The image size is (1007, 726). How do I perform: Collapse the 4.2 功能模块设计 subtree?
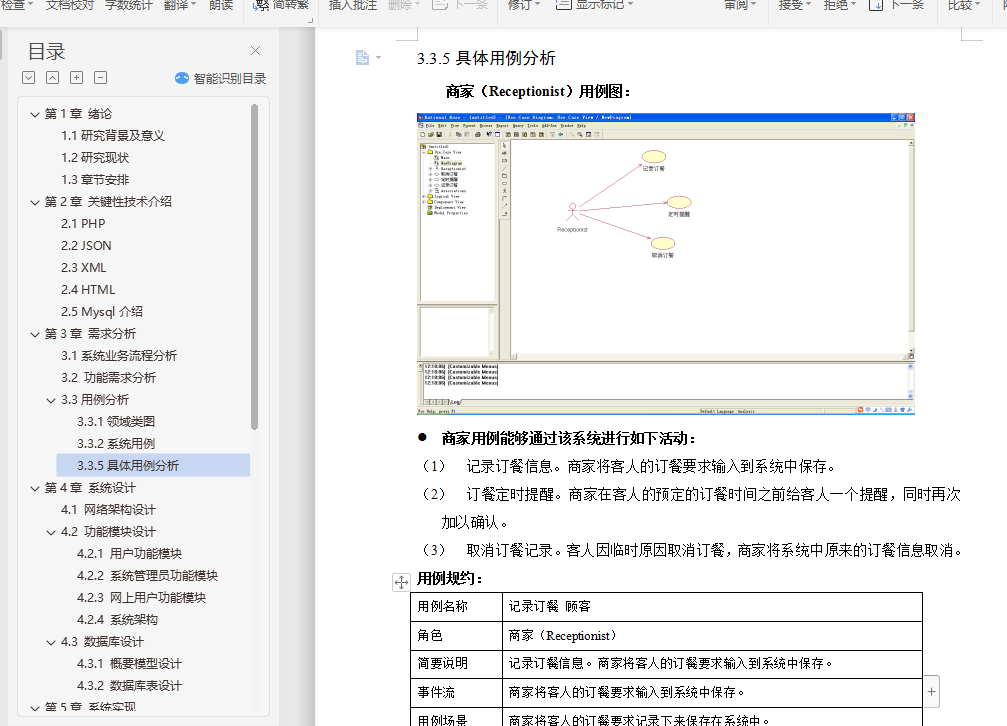click(51, 533)
